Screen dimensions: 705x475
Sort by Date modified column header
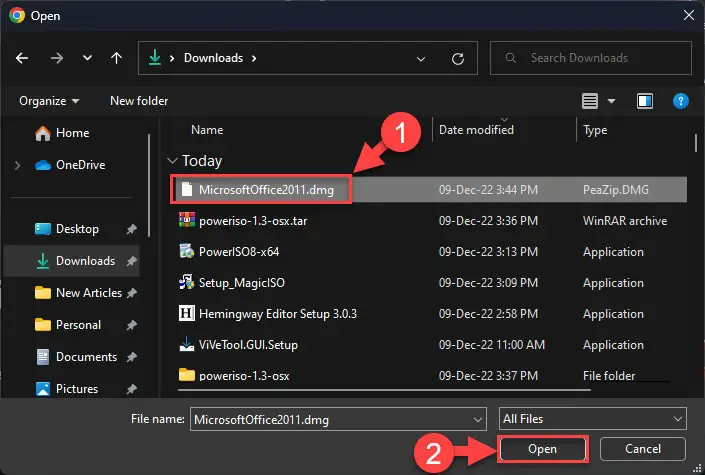[476, 130]
